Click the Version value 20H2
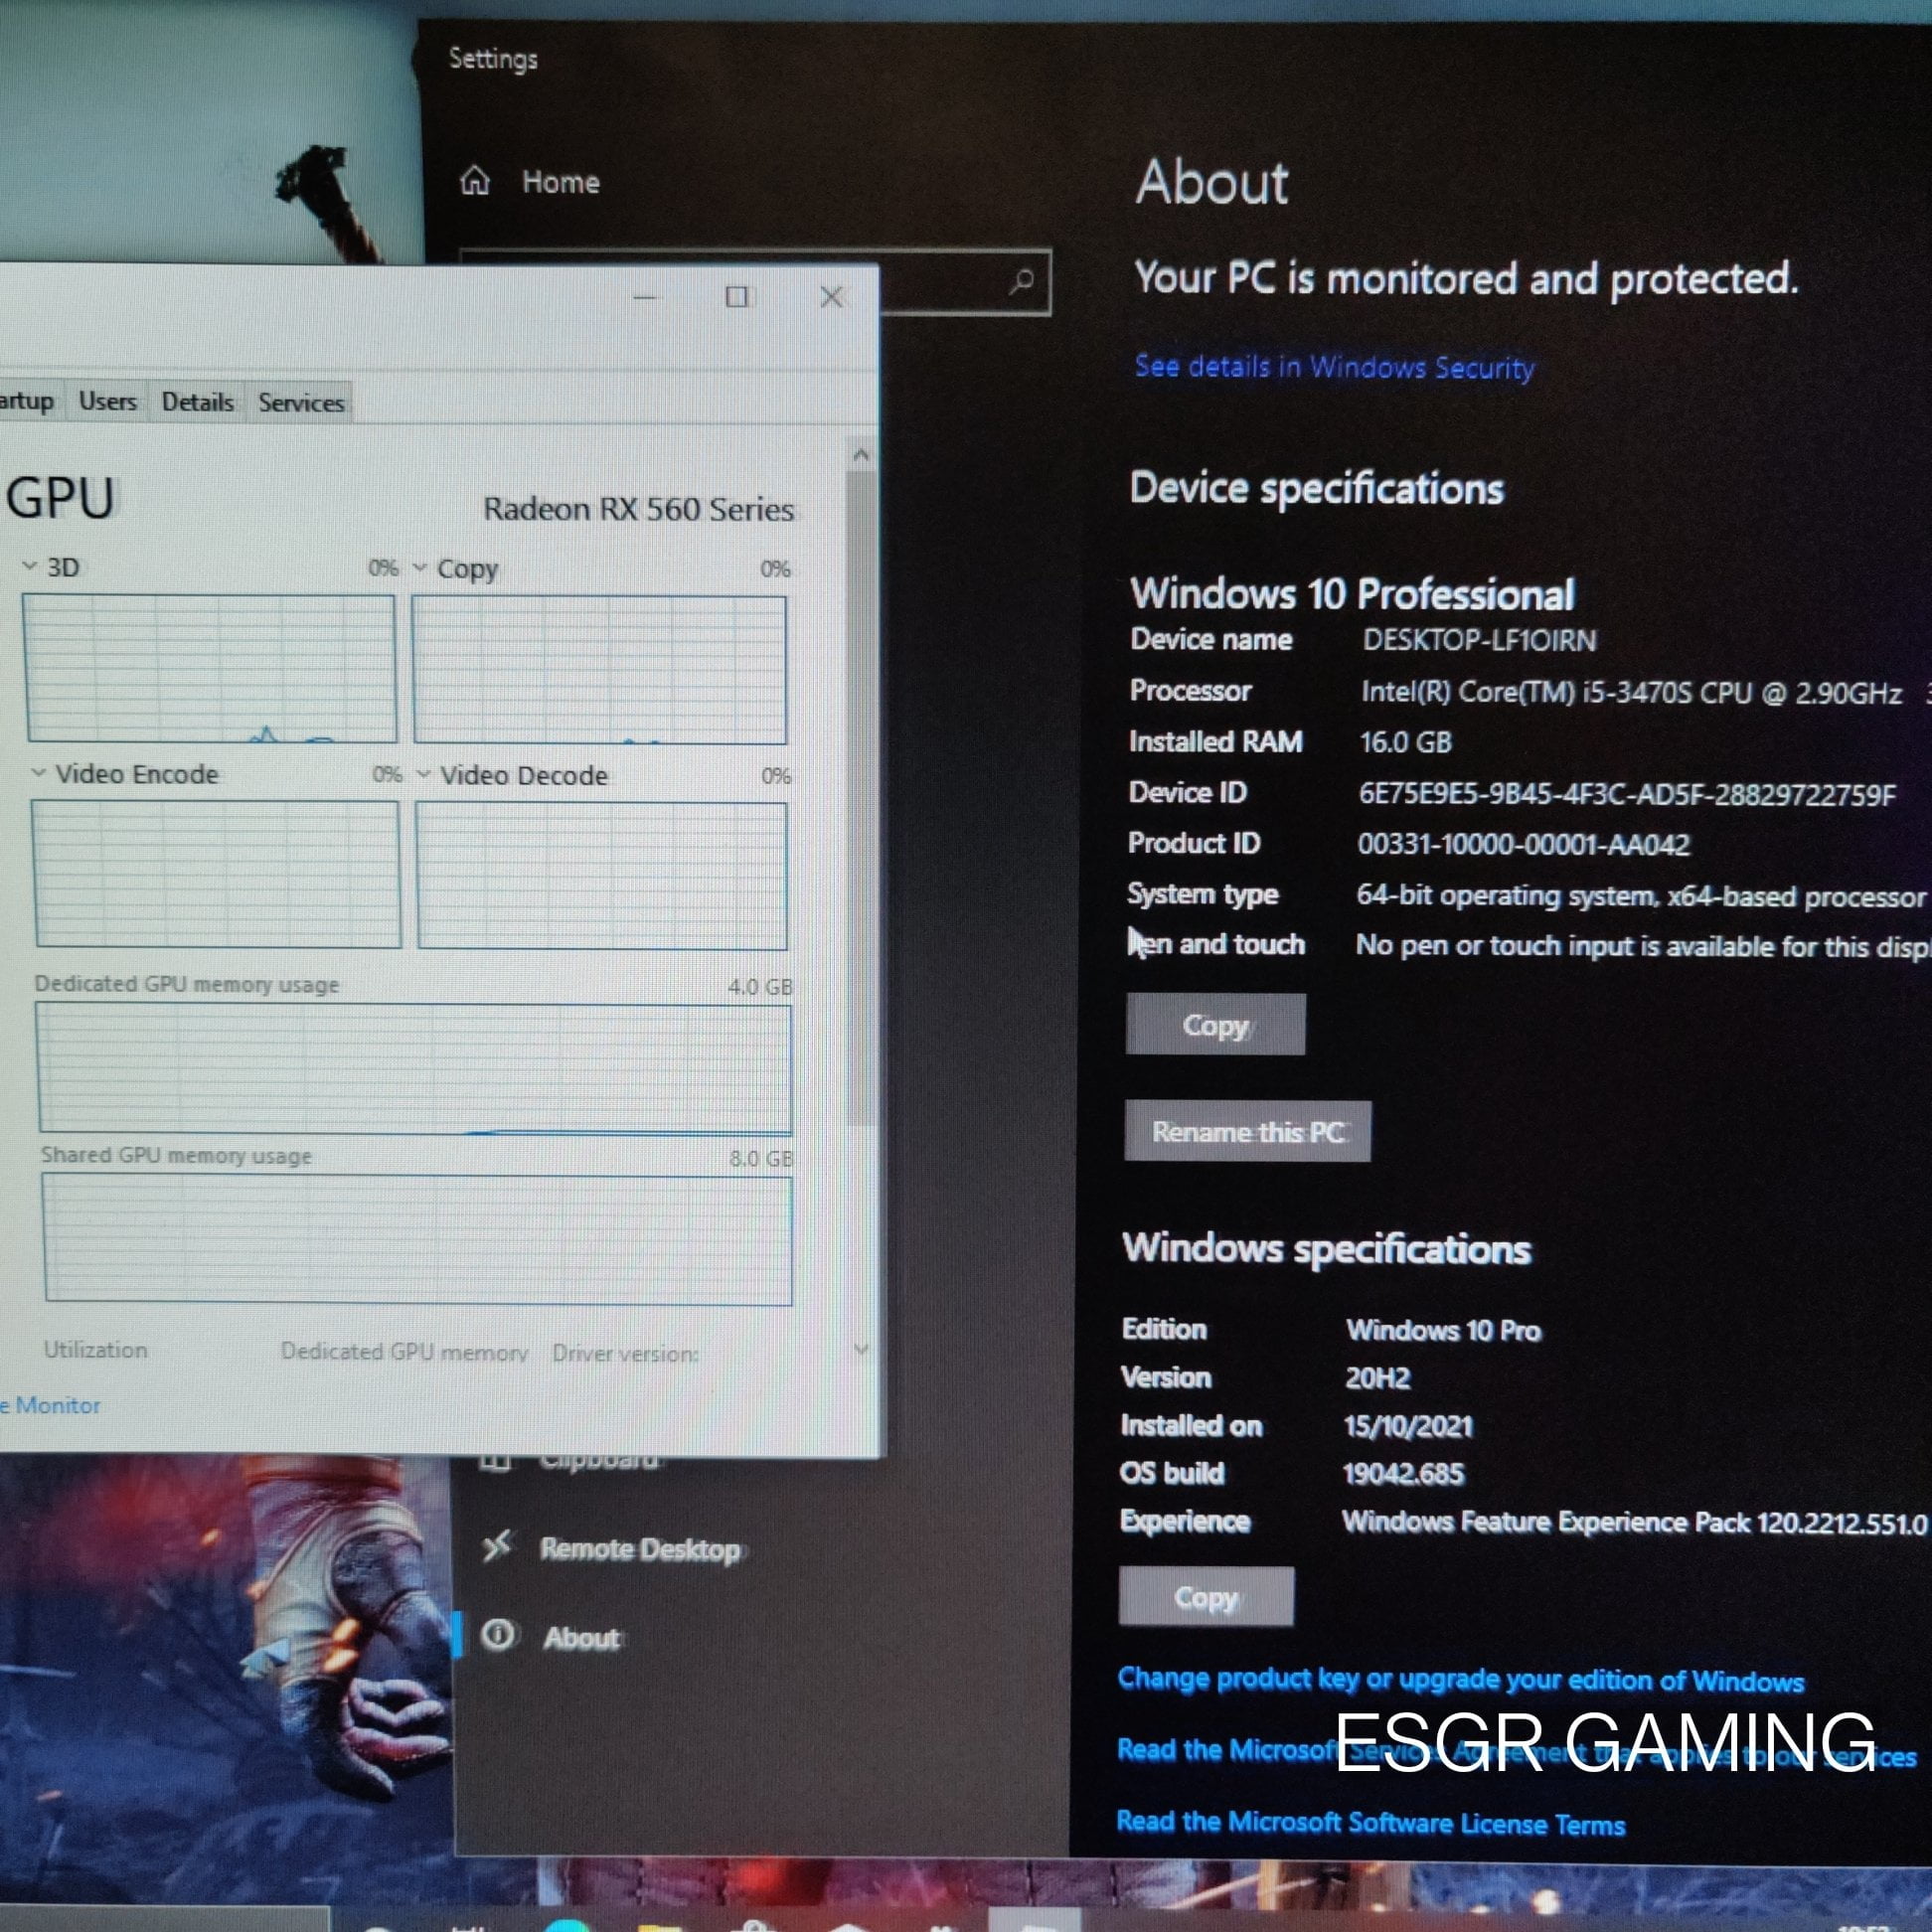 (1377, 1378)
